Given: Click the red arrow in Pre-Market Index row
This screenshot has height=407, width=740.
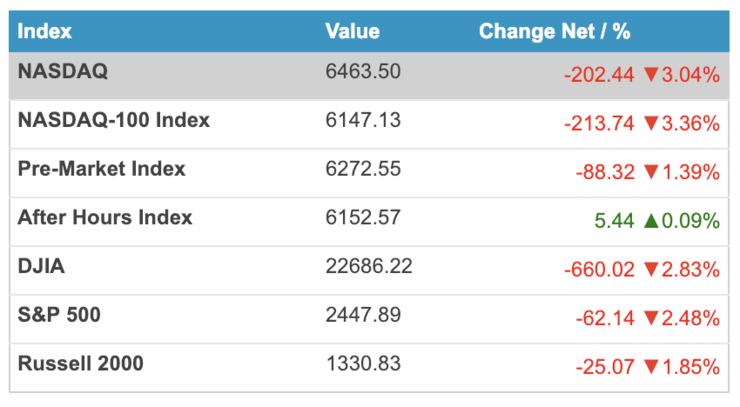Looking at the screenshot, I should pos(651,172).
